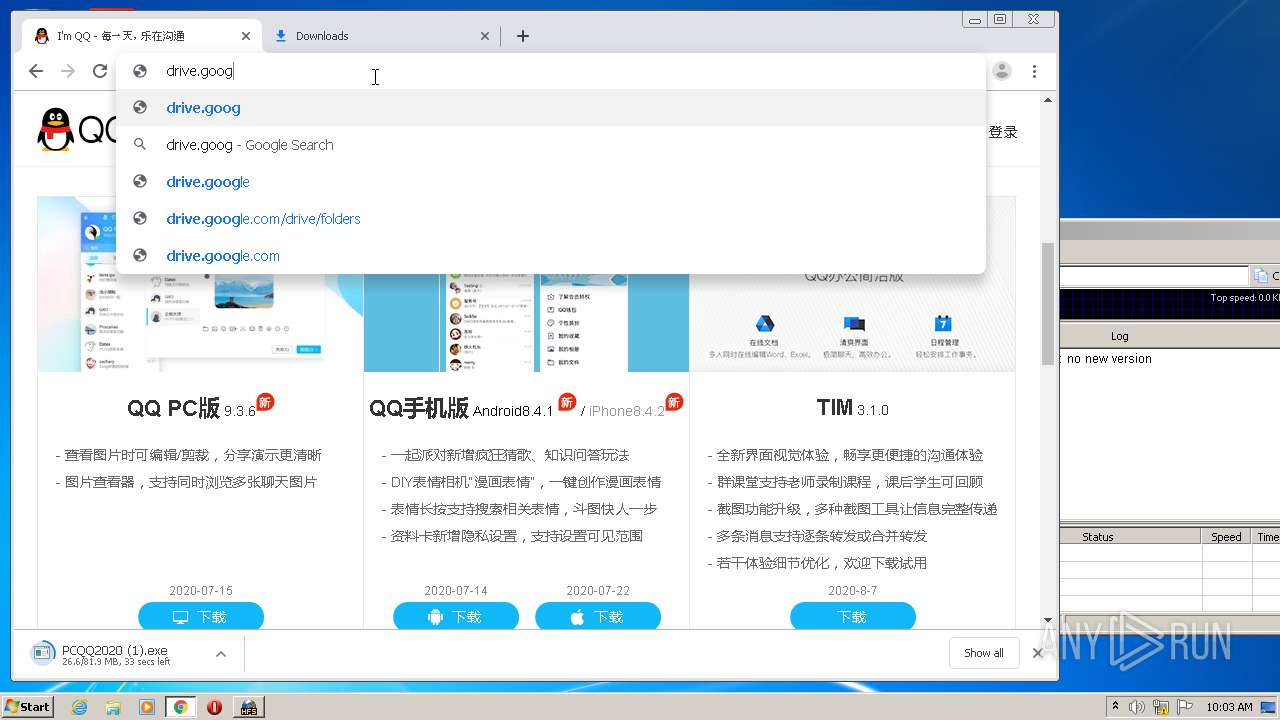Download TIM via 下载 button
The image size is (1280, 720).
point(853,617)
